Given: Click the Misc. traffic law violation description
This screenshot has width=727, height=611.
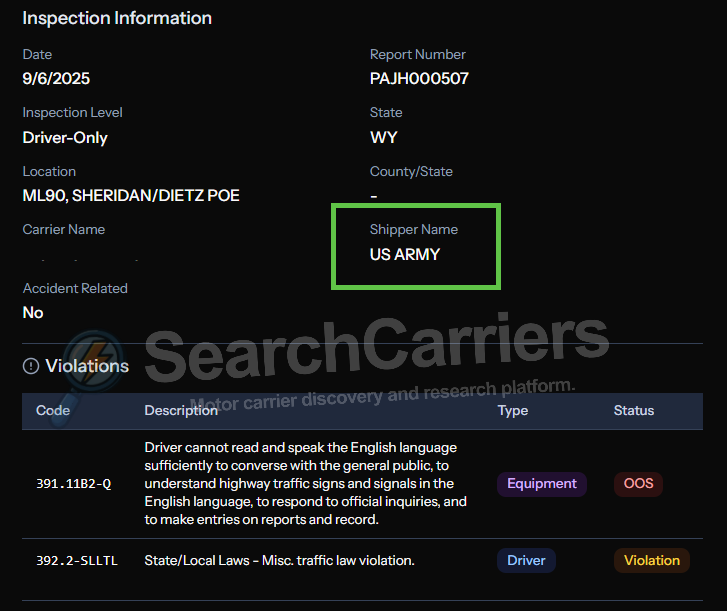Looking at the screenshot, I should (x=279, y=560).
